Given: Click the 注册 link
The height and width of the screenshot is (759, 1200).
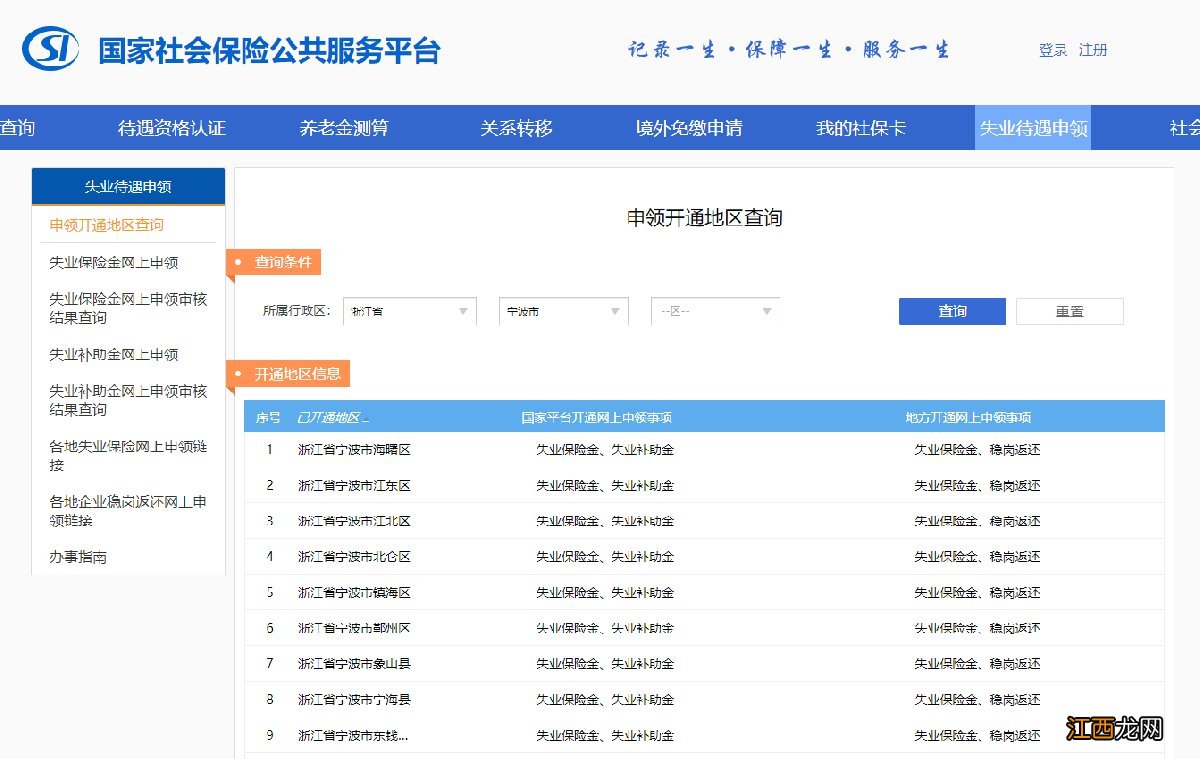Looking at the screenshot, I should pyautogui.click(x=1092, y=49).
